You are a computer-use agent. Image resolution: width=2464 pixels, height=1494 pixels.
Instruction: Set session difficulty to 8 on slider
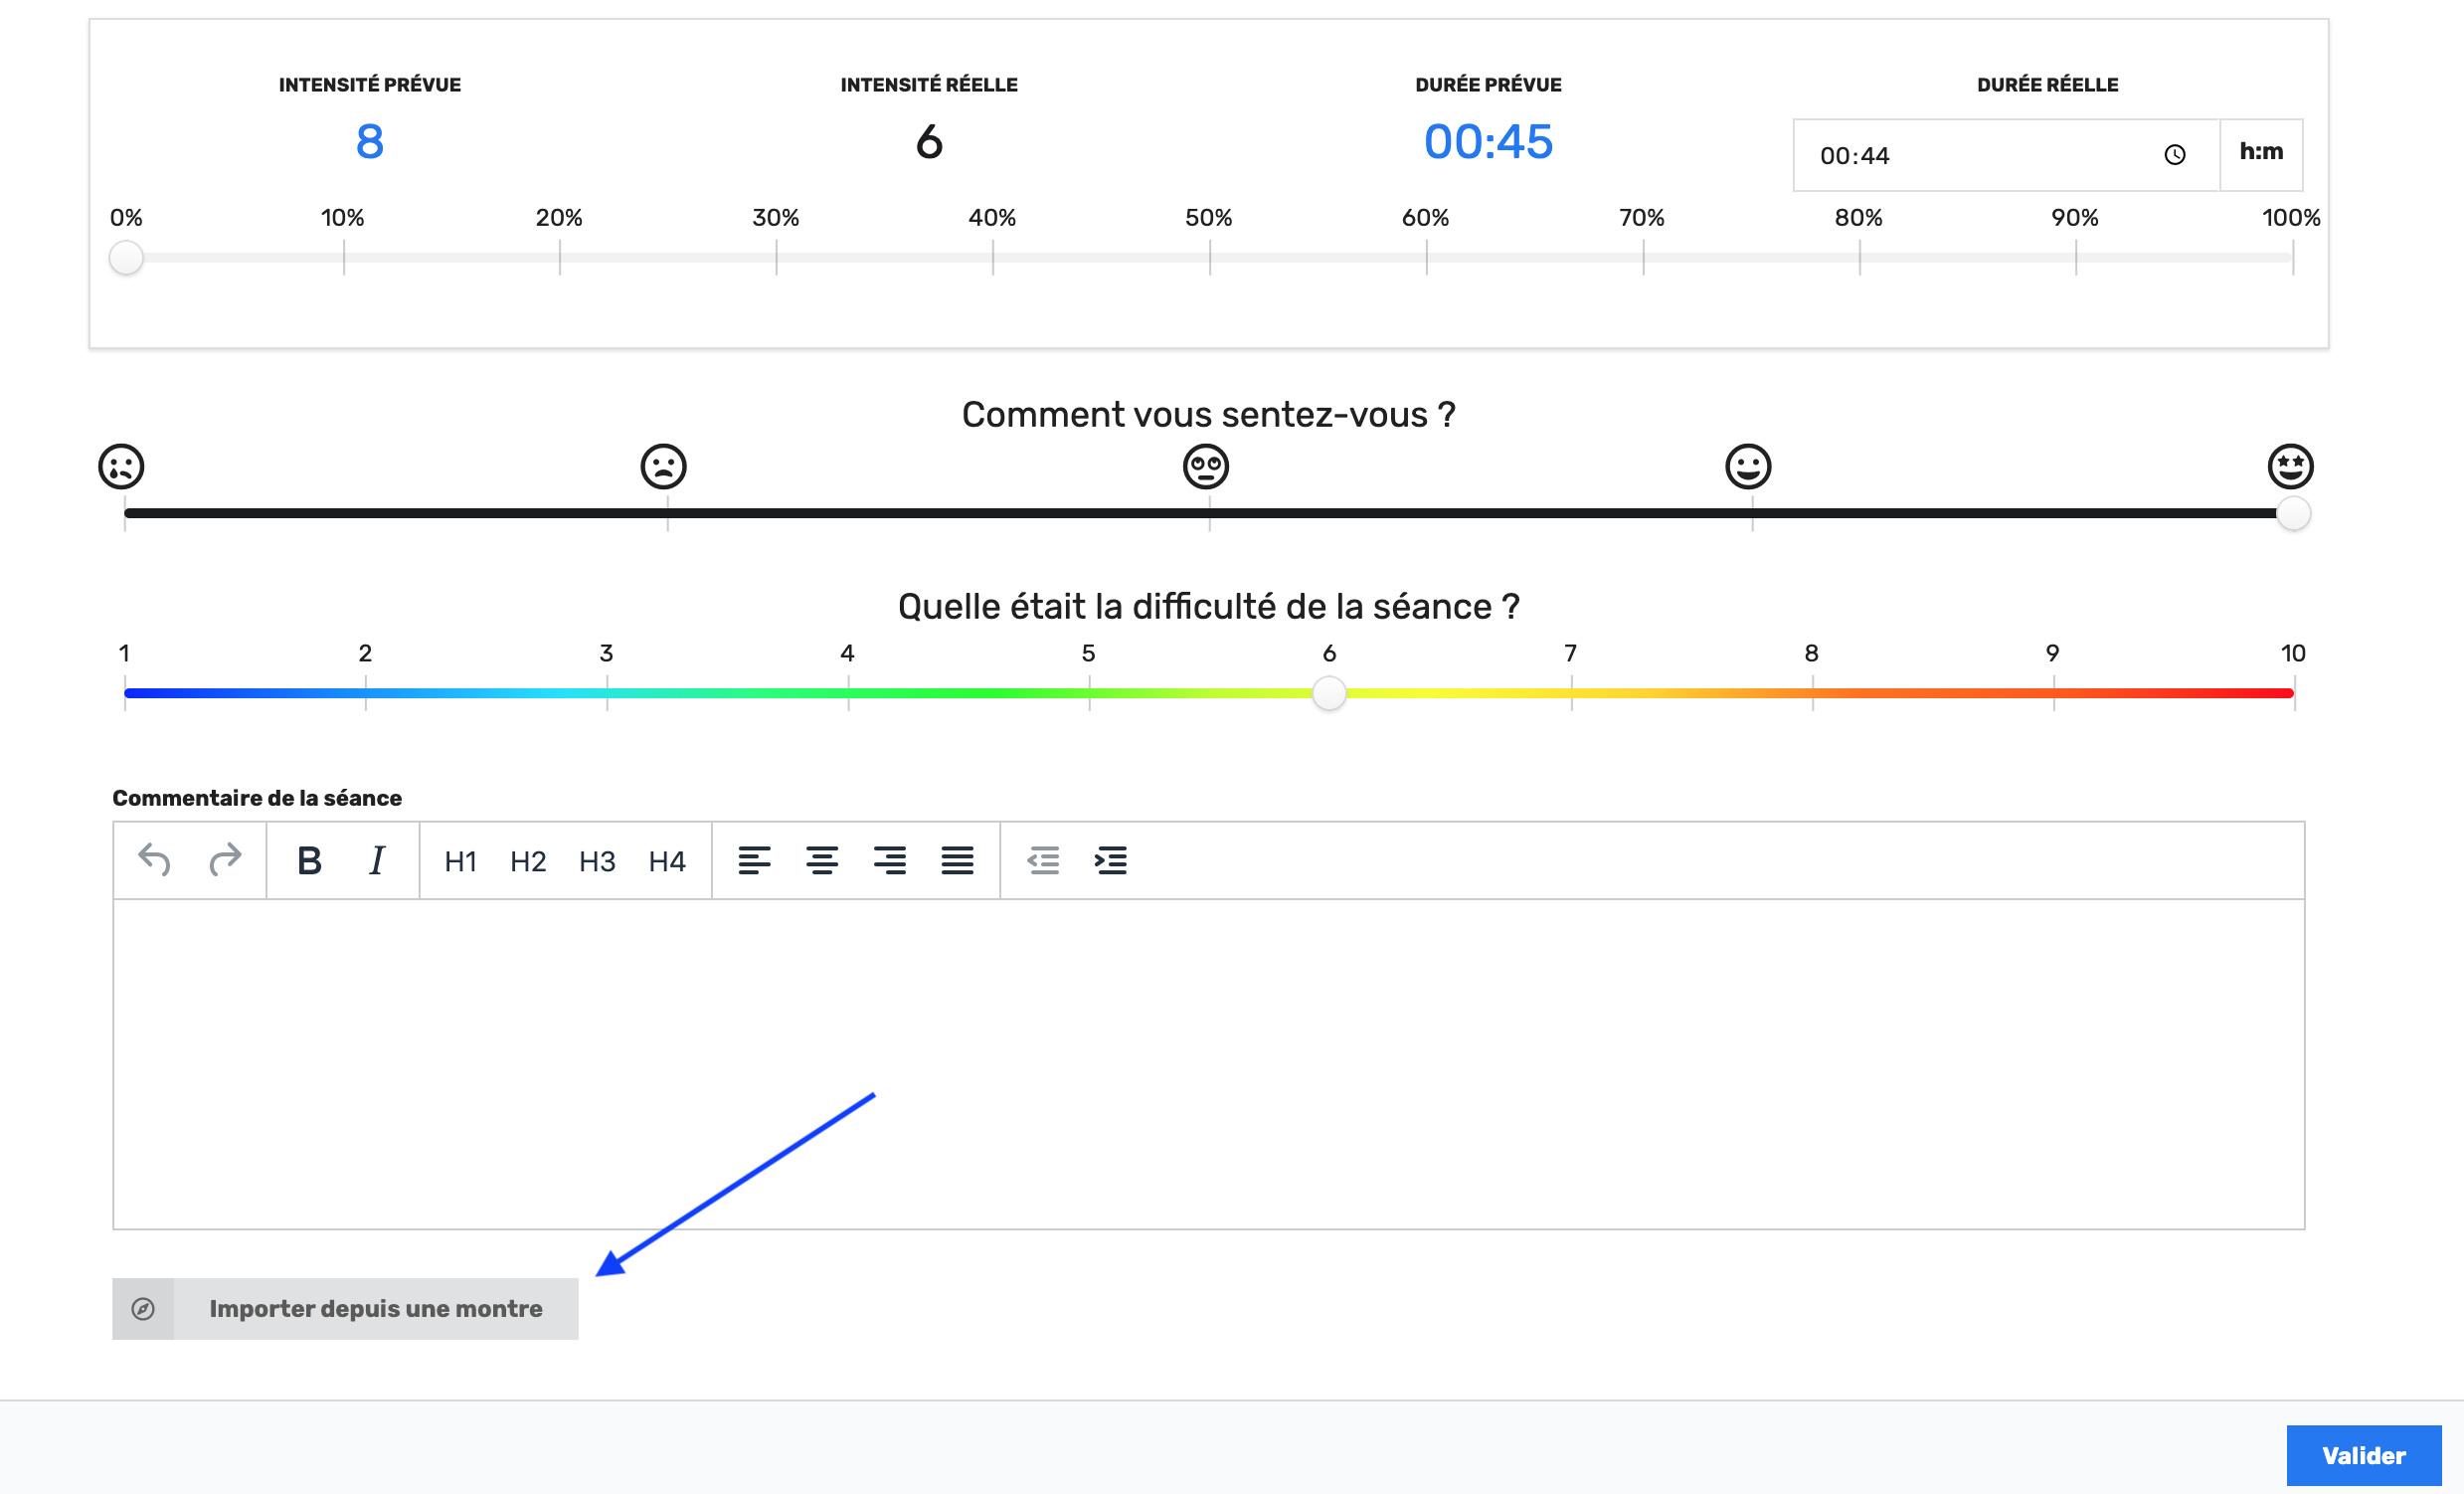pyautogui.click(x=1812, y=693)
